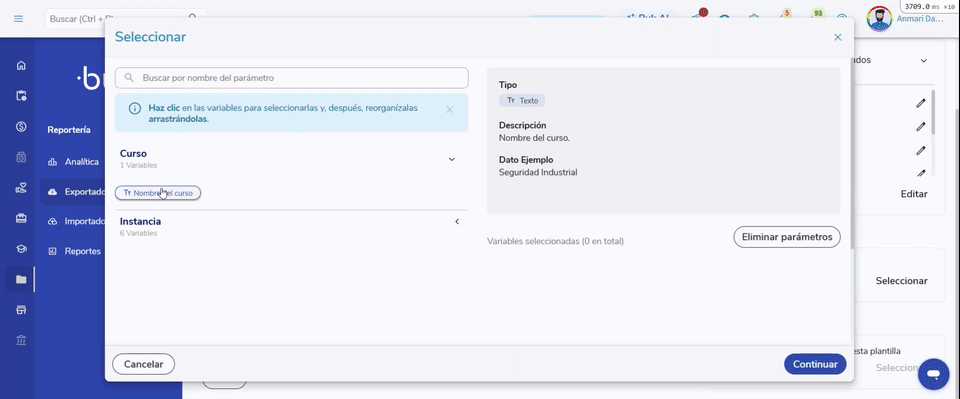Click the '6 Variables' count text
The height and width of the screenshot is (399, 960).
click(x=138, y=233)
